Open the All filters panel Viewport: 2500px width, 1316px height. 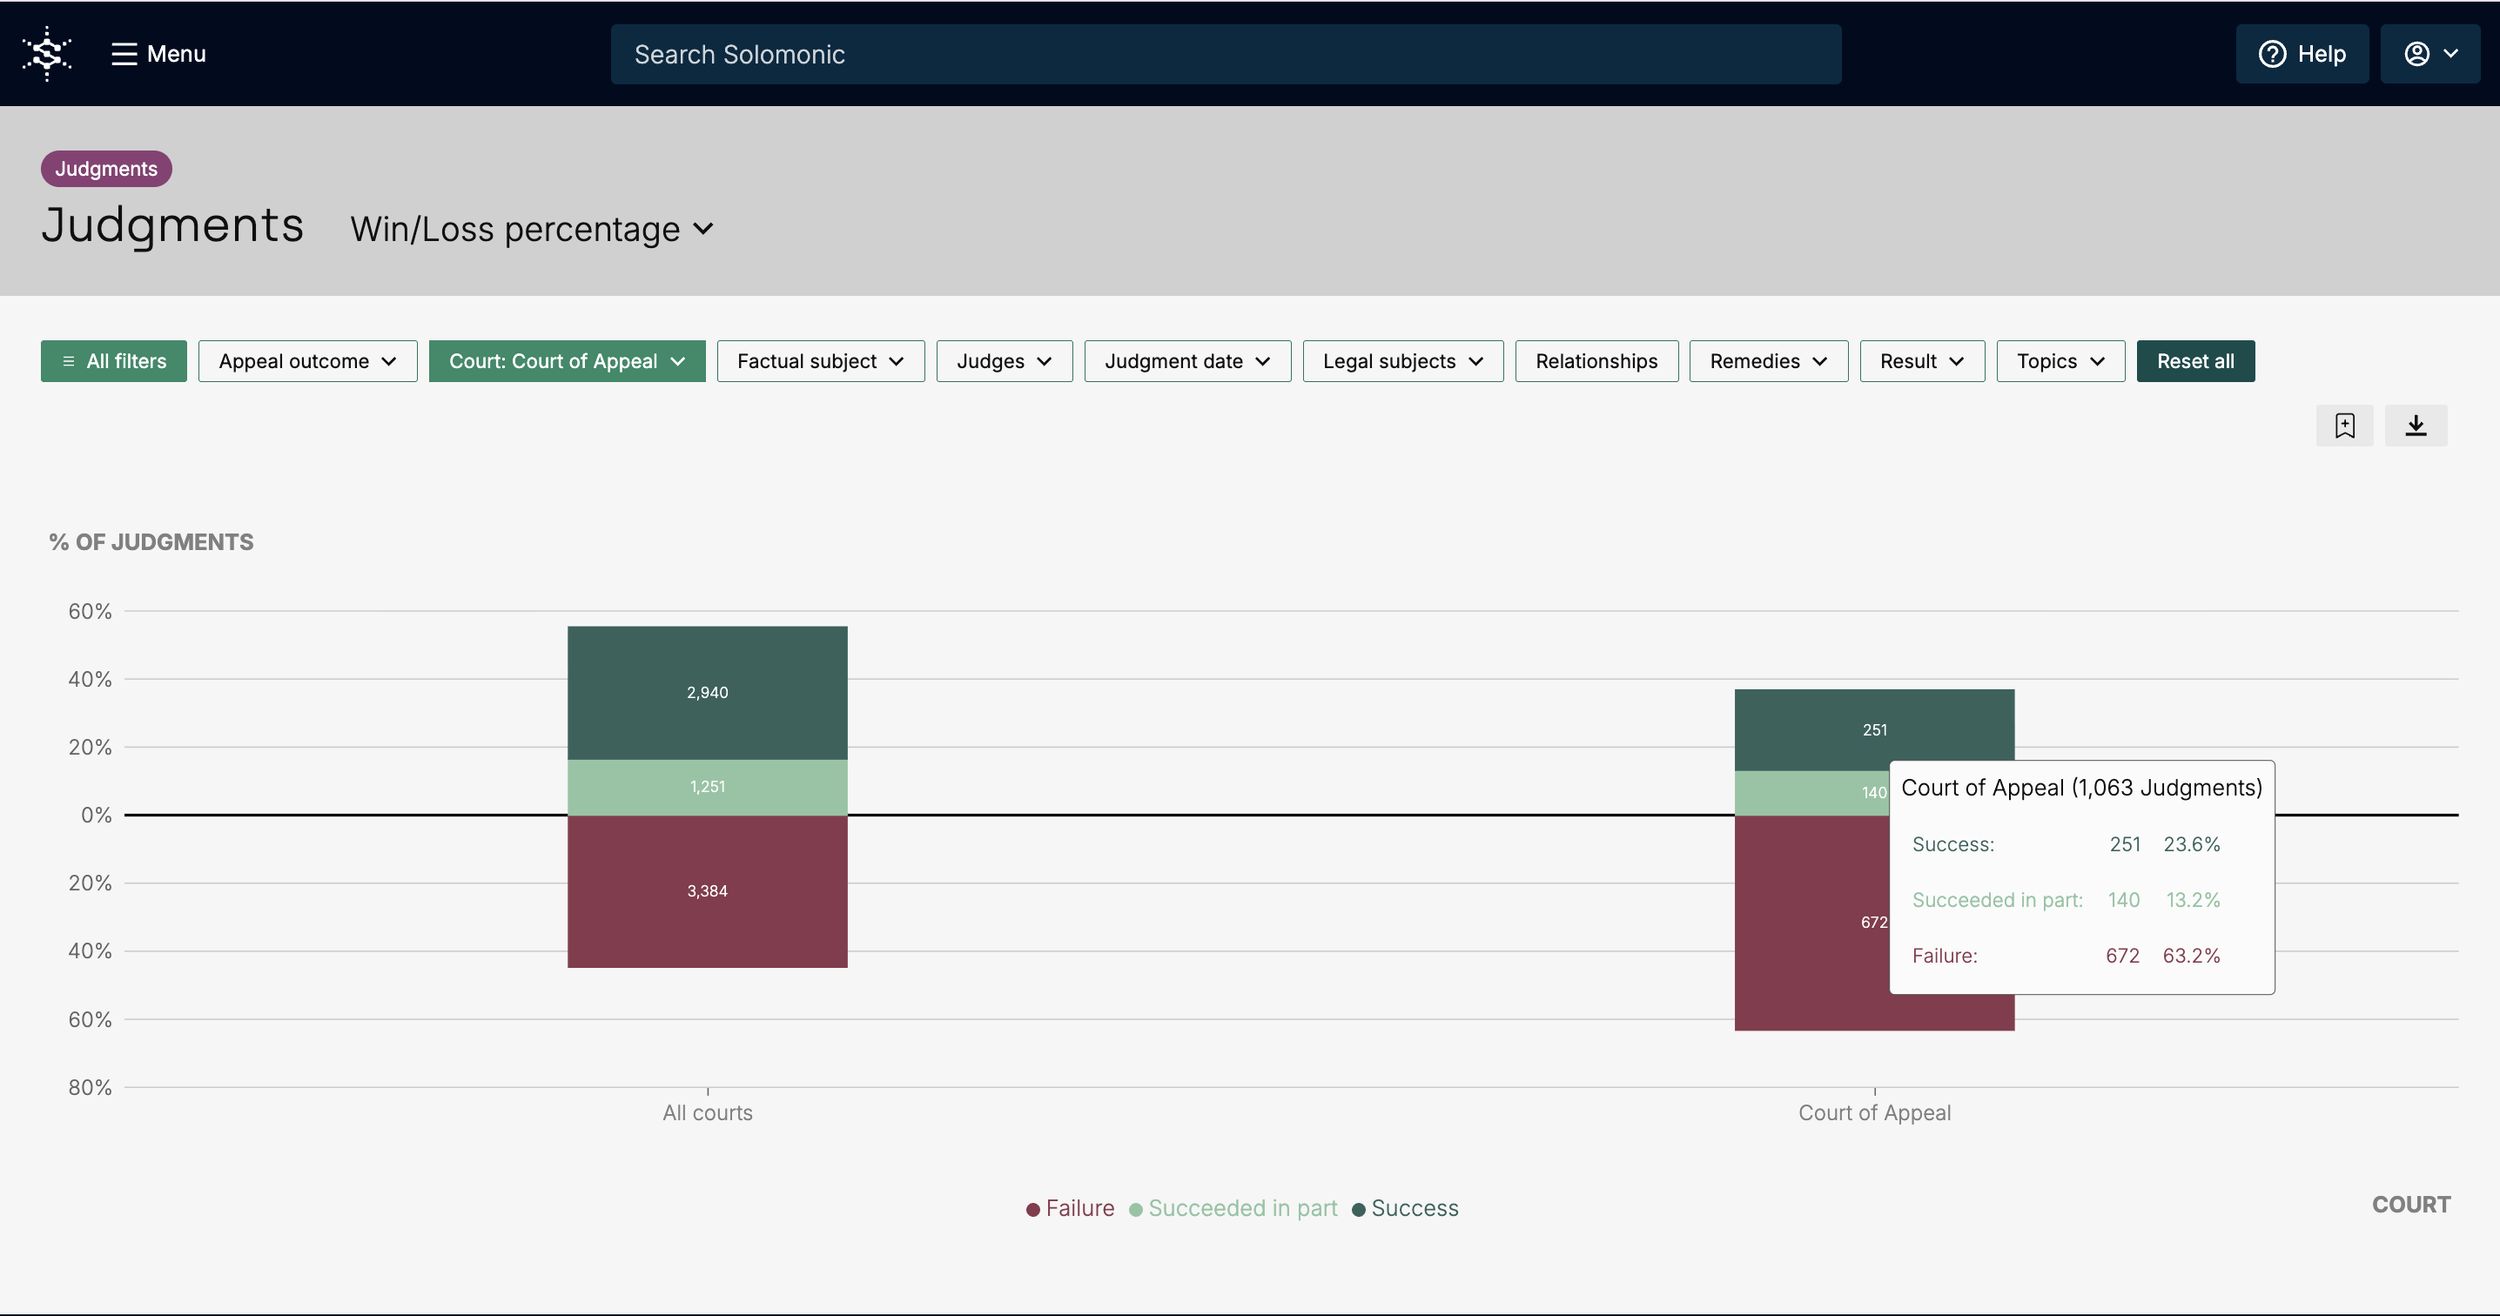[x=113, y=361]
